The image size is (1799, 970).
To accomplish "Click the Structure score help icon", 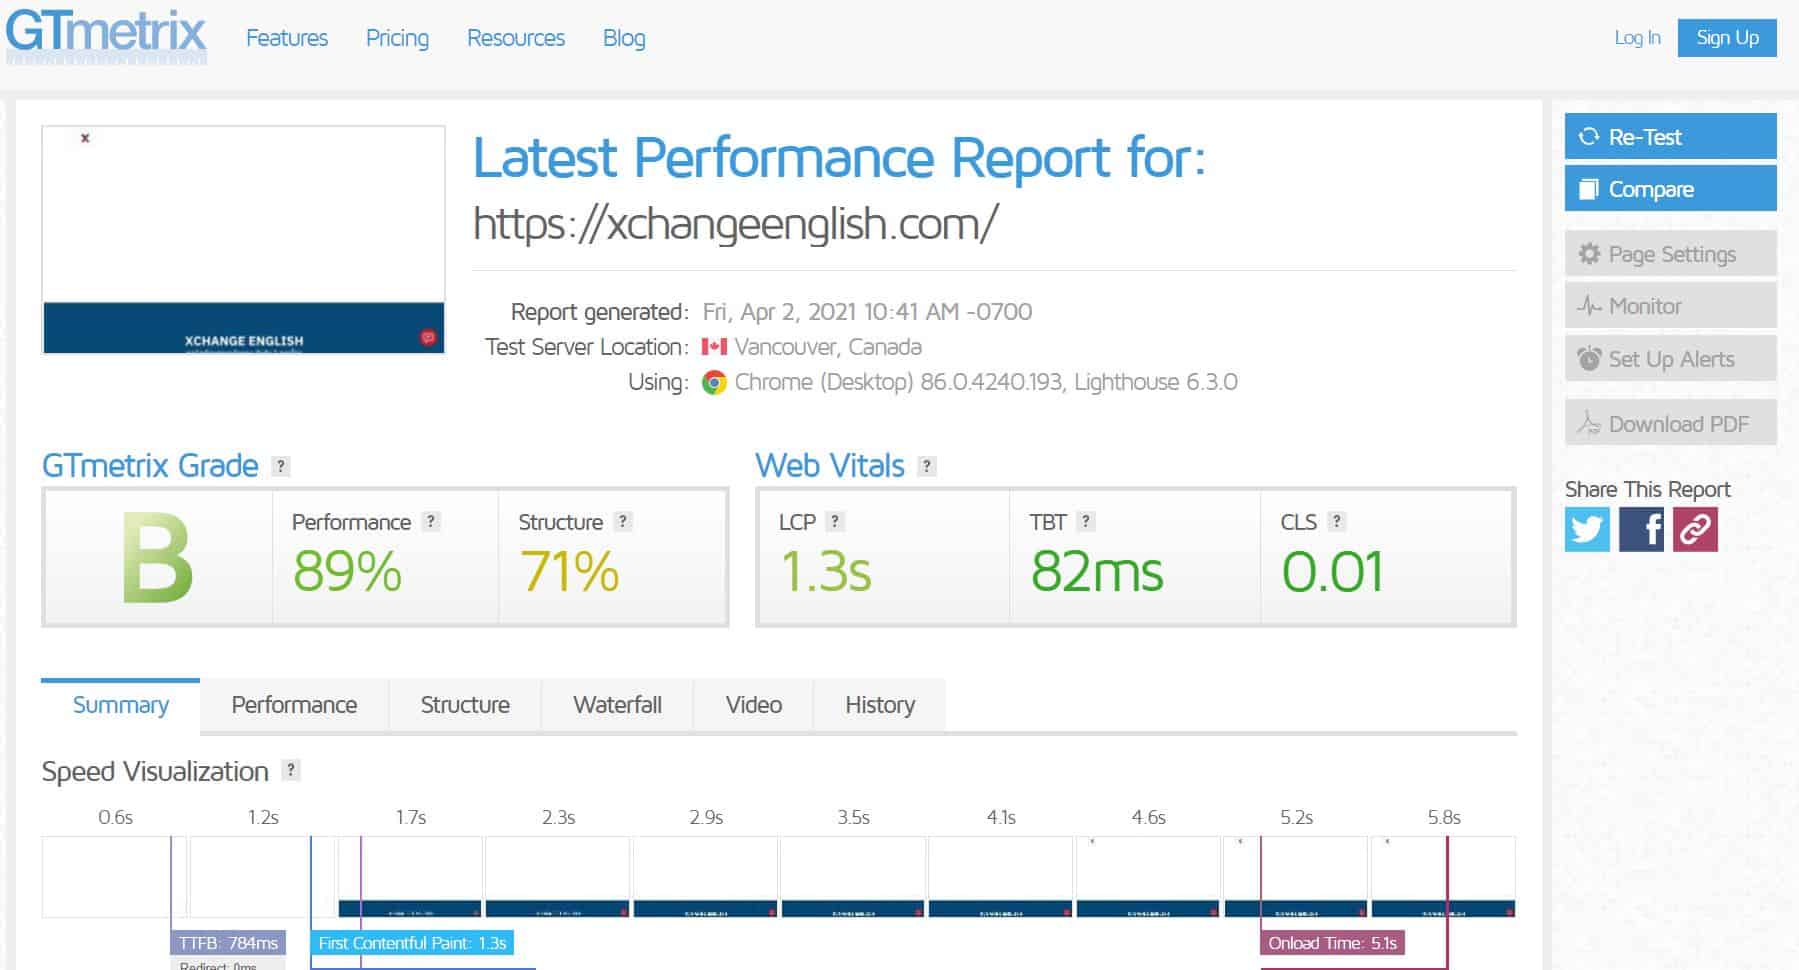I will pos(623,521).
